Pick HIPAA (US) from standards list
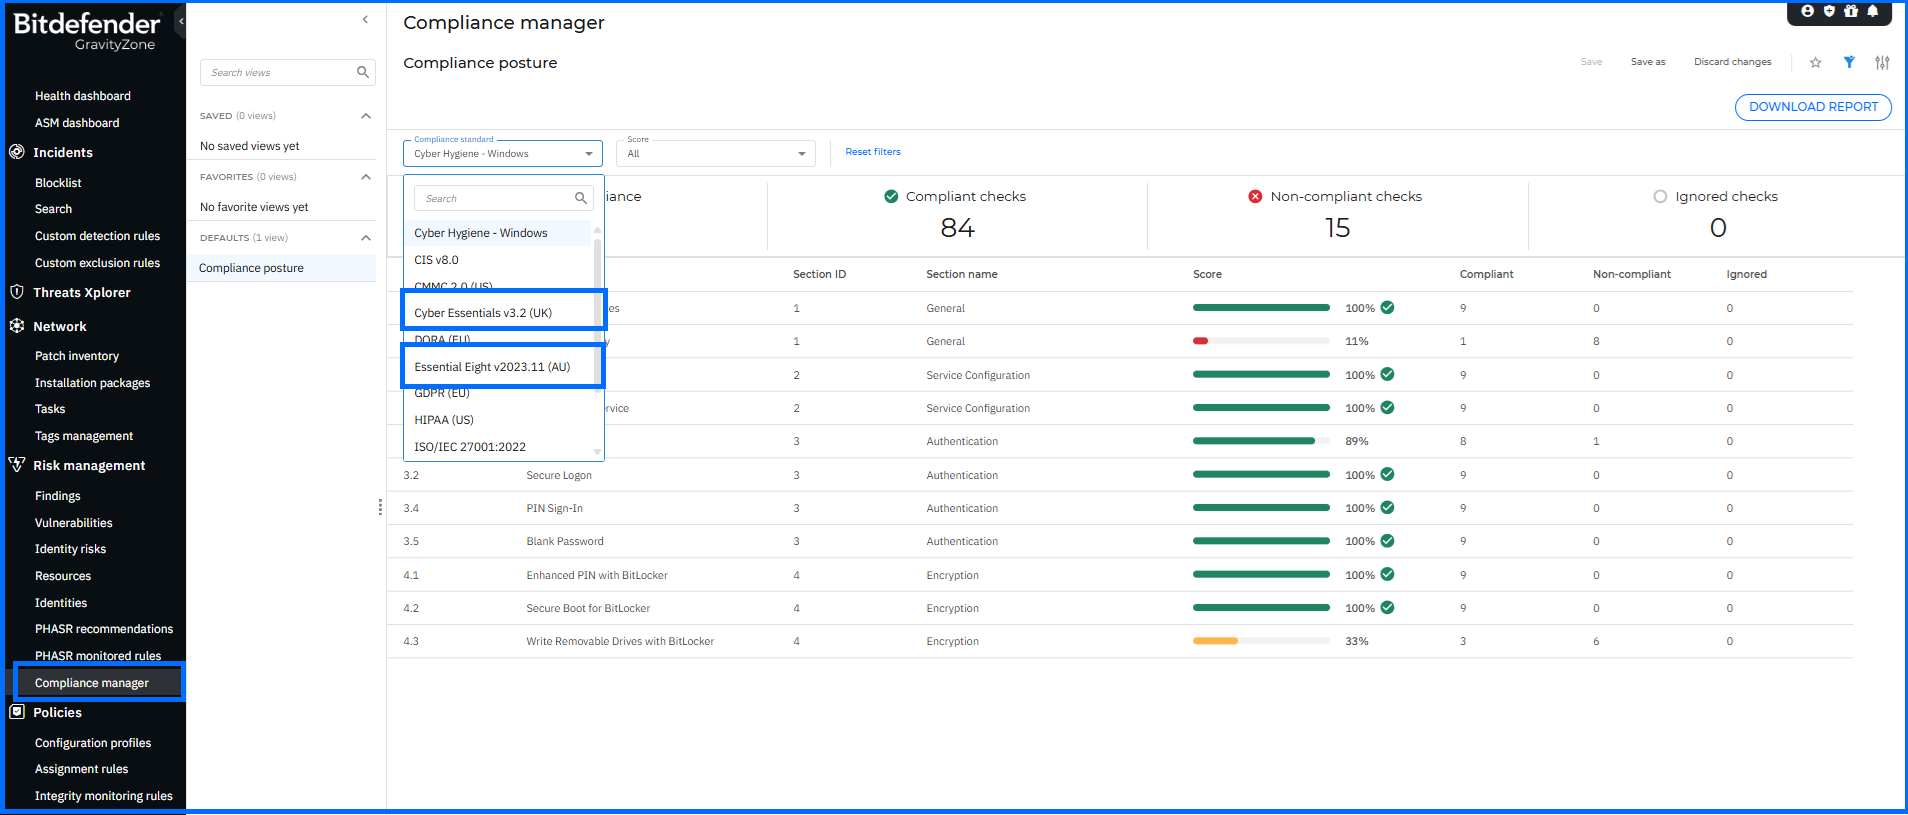The width and height of the screenshot is (1908, 815). click(x=444, y=420)
